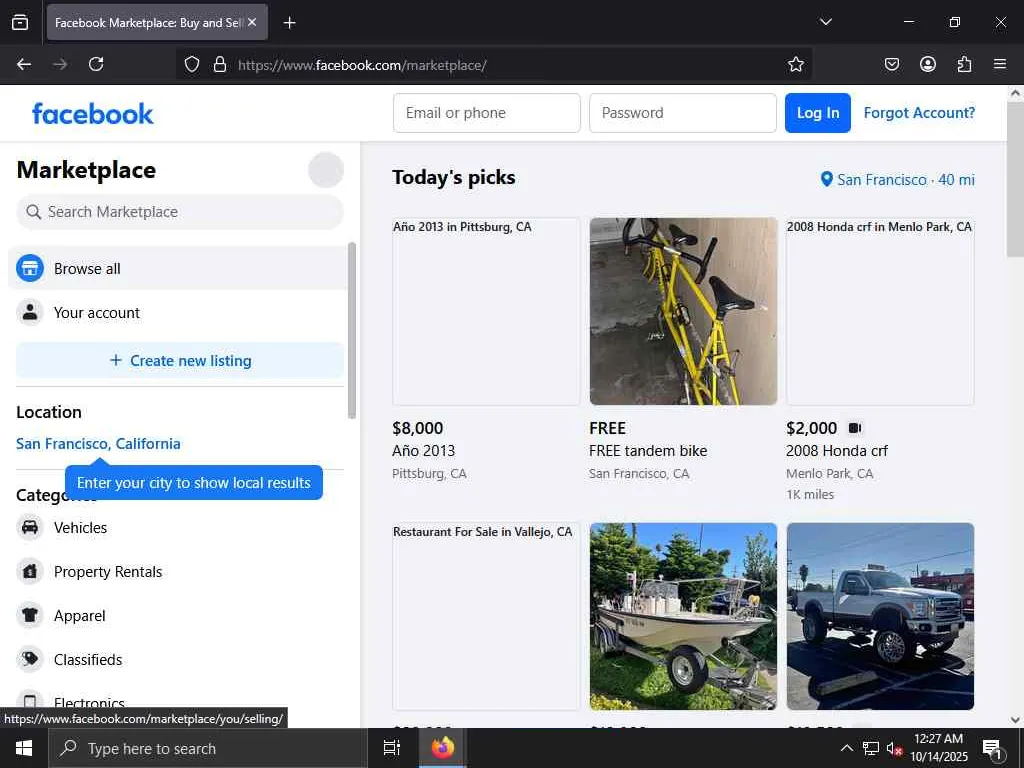Click the 1K miles text
This screenshot has width=1024, height=768.
coord(810,494)
